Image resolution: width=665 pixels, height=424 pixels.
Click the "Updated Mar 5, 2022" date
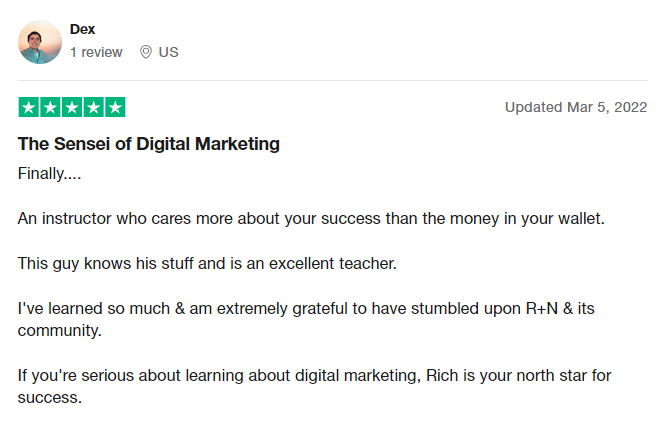tap(575, 107)
